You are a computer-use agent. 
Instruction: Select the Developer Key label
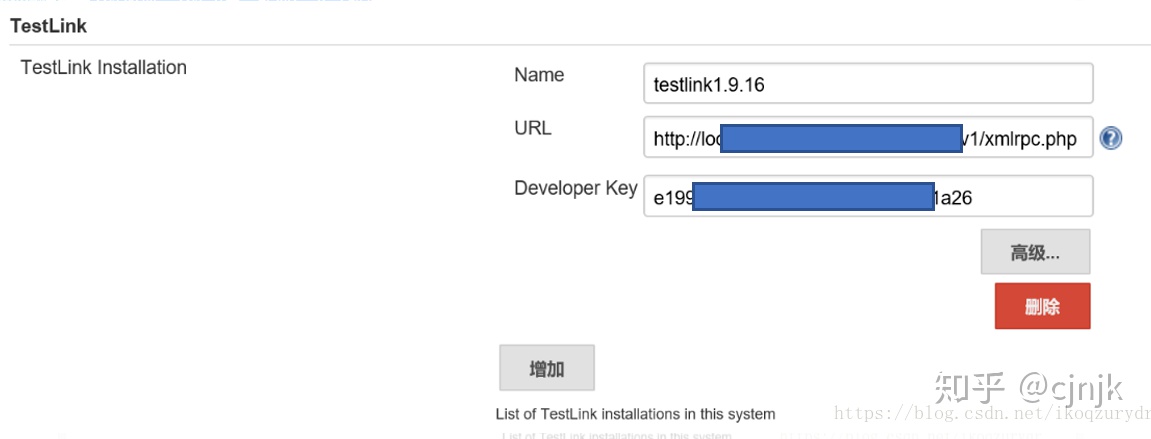tap(576, 189)
